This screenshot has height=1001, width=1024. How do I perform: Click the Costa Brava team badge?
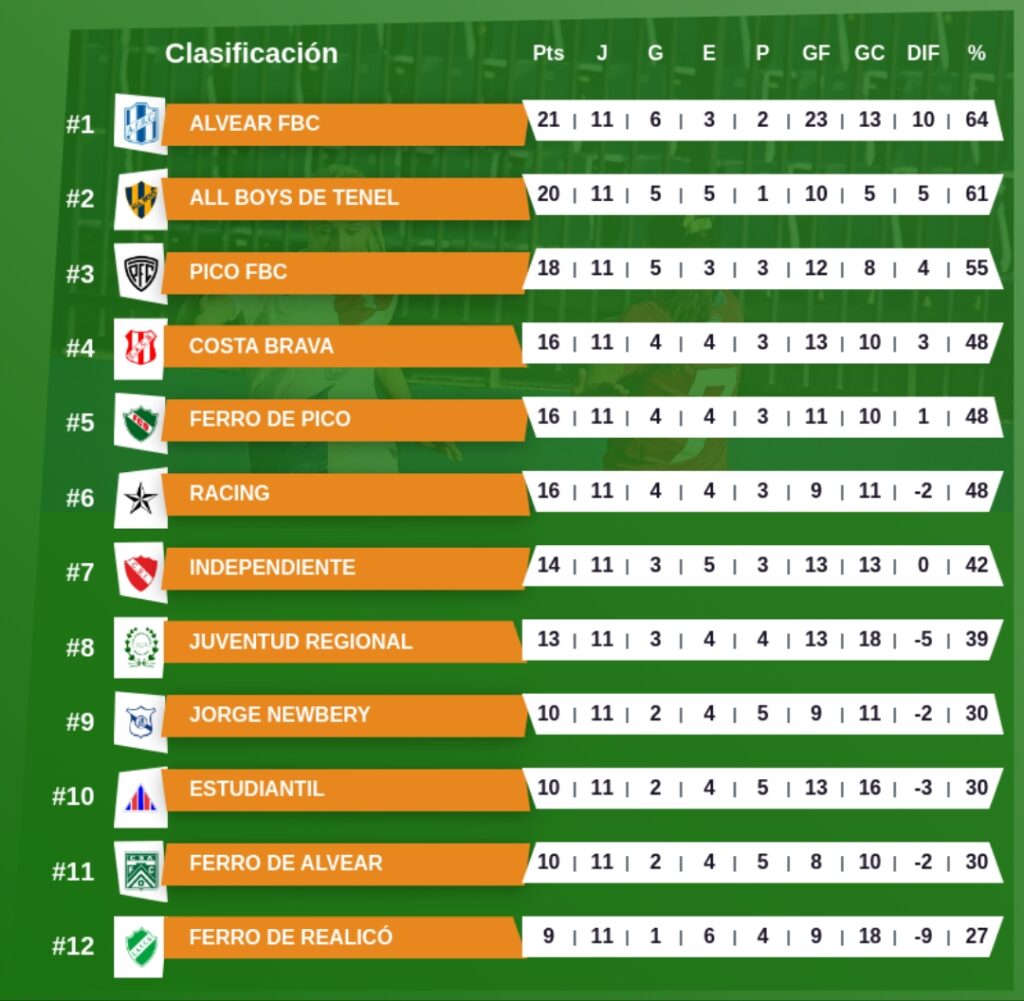pyautogui.click(x=140, y=347)
